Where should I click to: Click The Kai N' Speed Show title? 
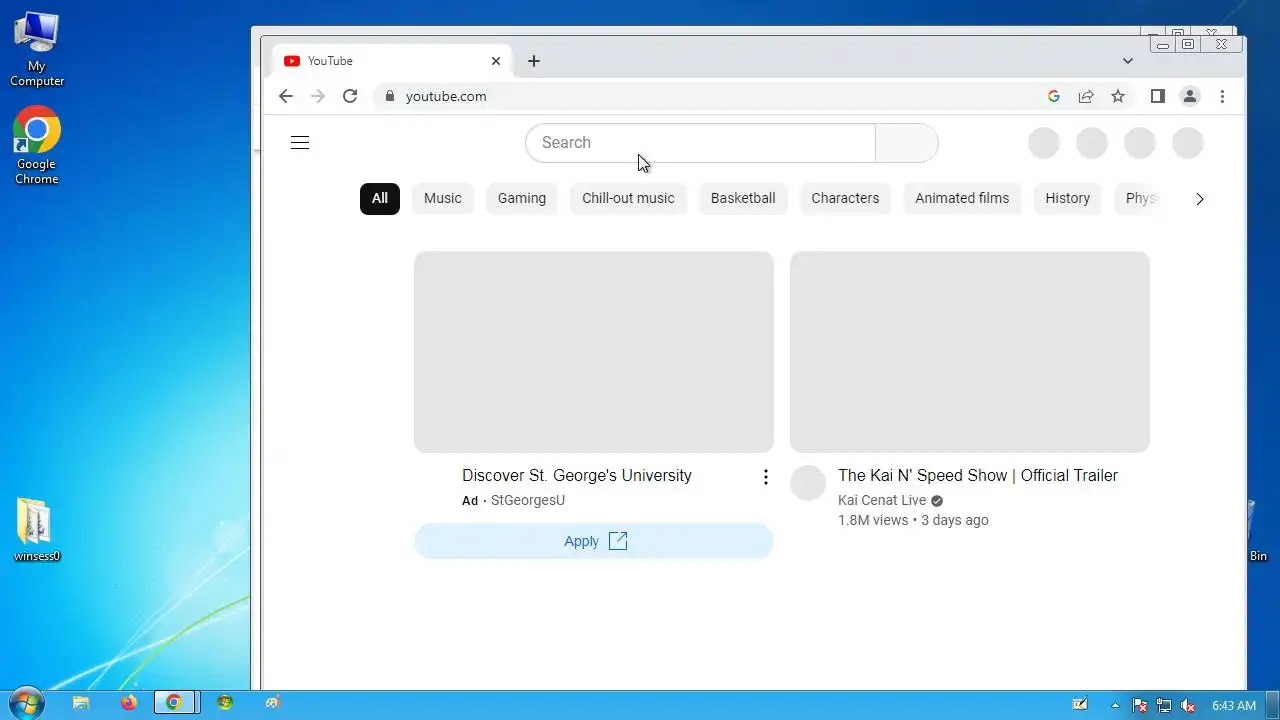coord(978,476)
